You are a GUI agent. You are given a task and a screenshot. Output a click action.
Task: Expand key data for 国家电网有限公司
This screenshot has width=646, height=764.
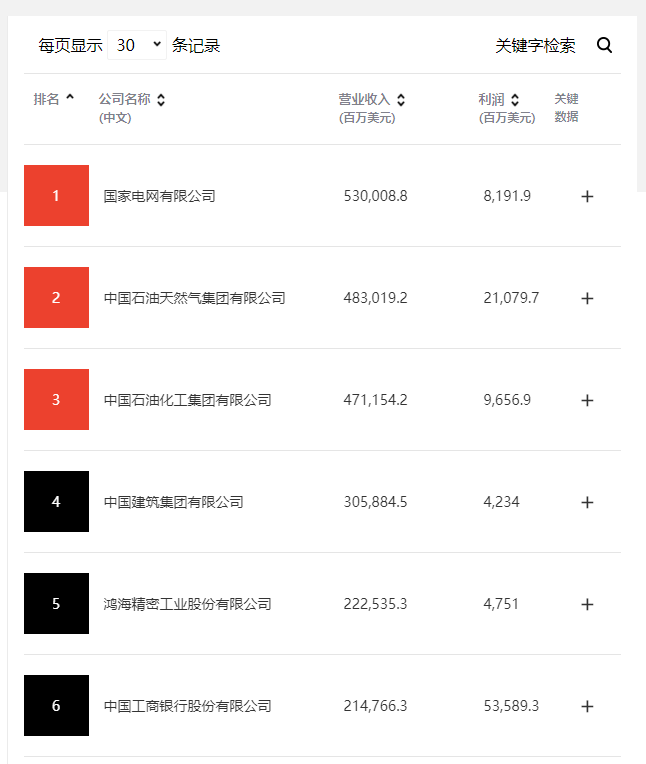point(587,196)
